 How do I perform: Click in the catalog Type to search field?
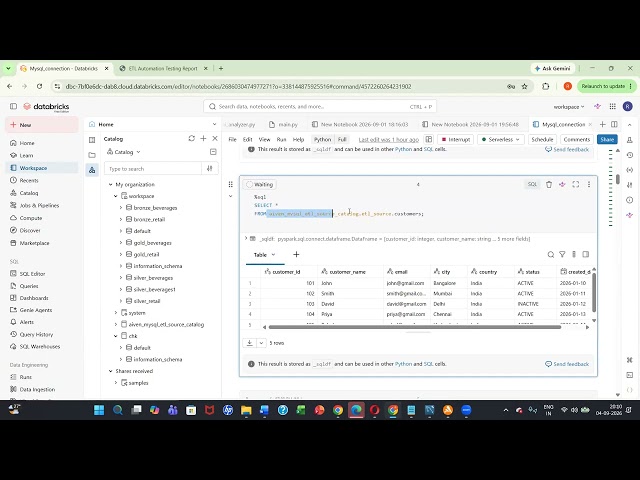153,169
